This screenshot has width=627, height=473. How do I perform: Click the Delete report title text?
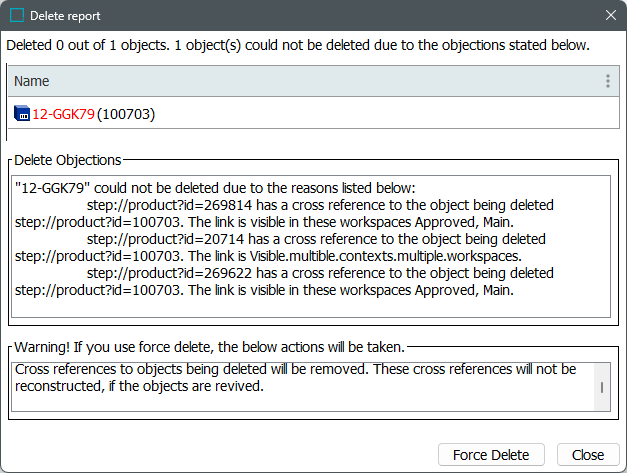pyautogui.click(x=65, y=16)
